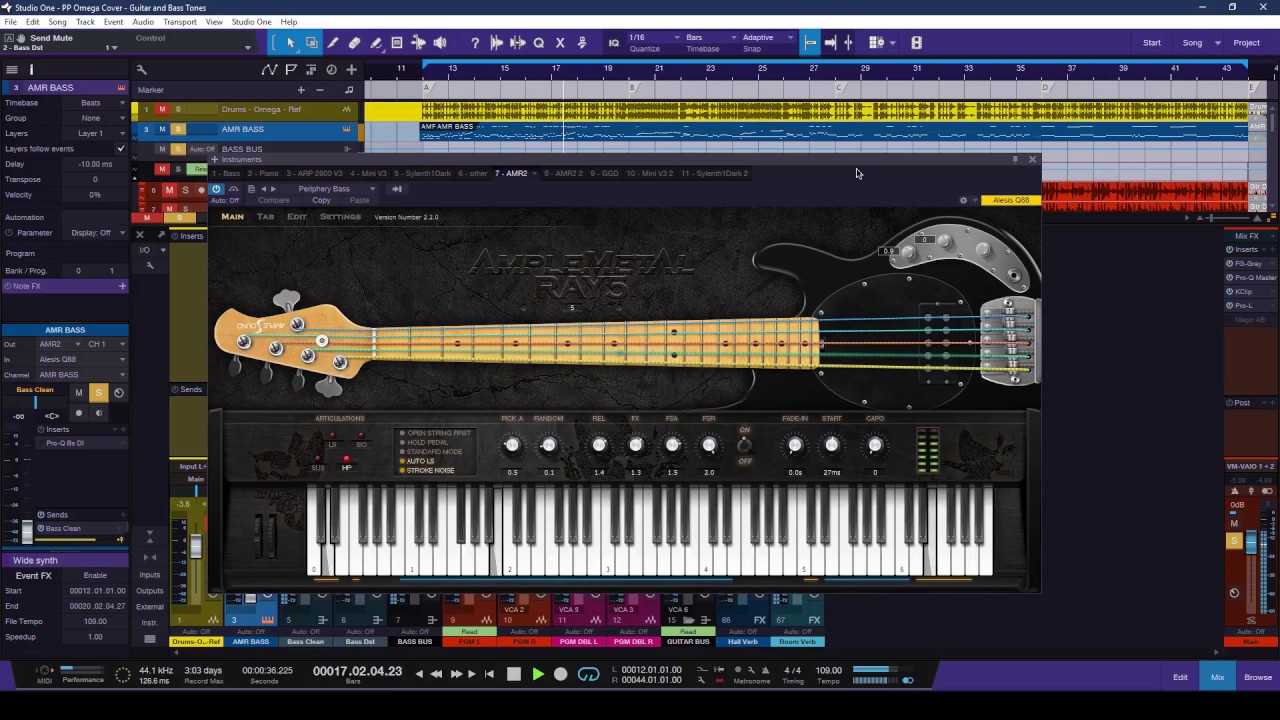Click Return to Zero transport button
Image resolution: width=1280 pixels, height=720 pixels.
click(489, 674)
